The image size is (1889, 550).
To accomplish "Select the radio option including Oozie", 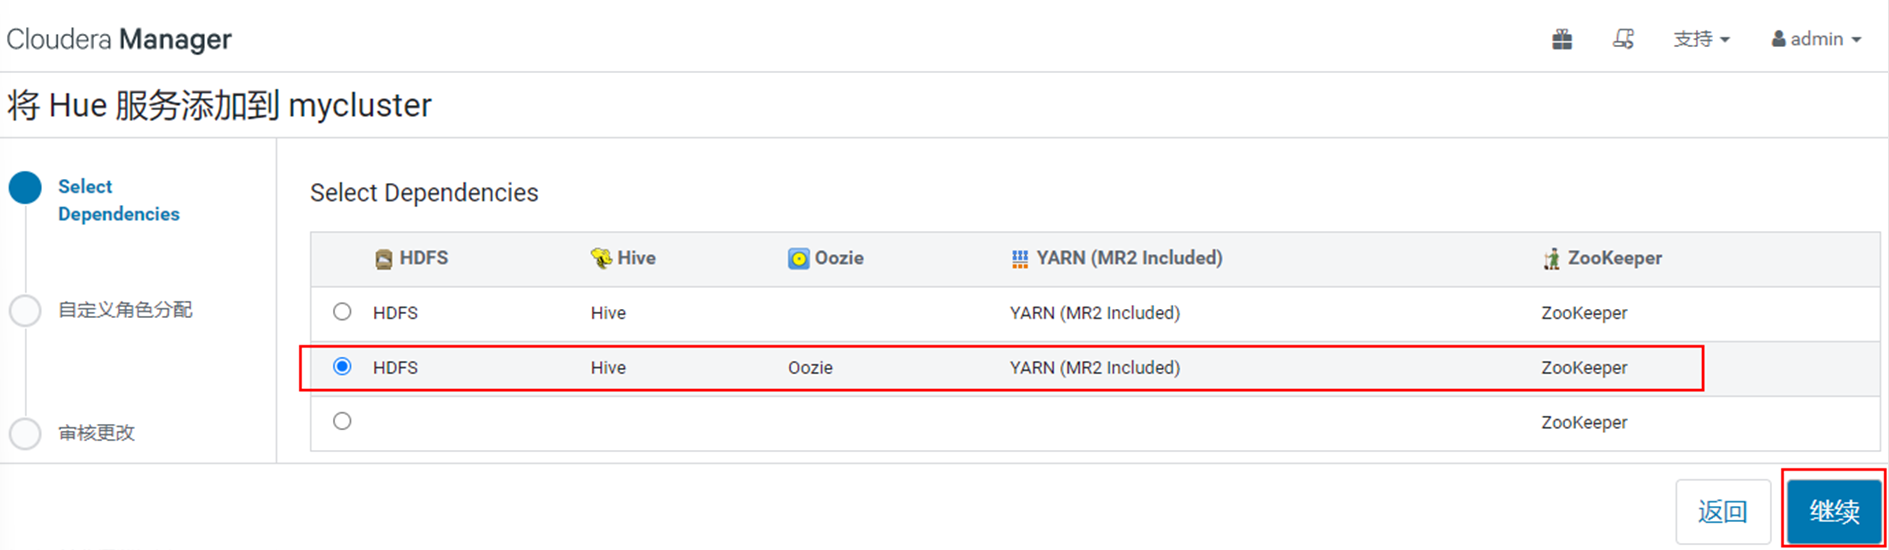I will click(342, 367).
